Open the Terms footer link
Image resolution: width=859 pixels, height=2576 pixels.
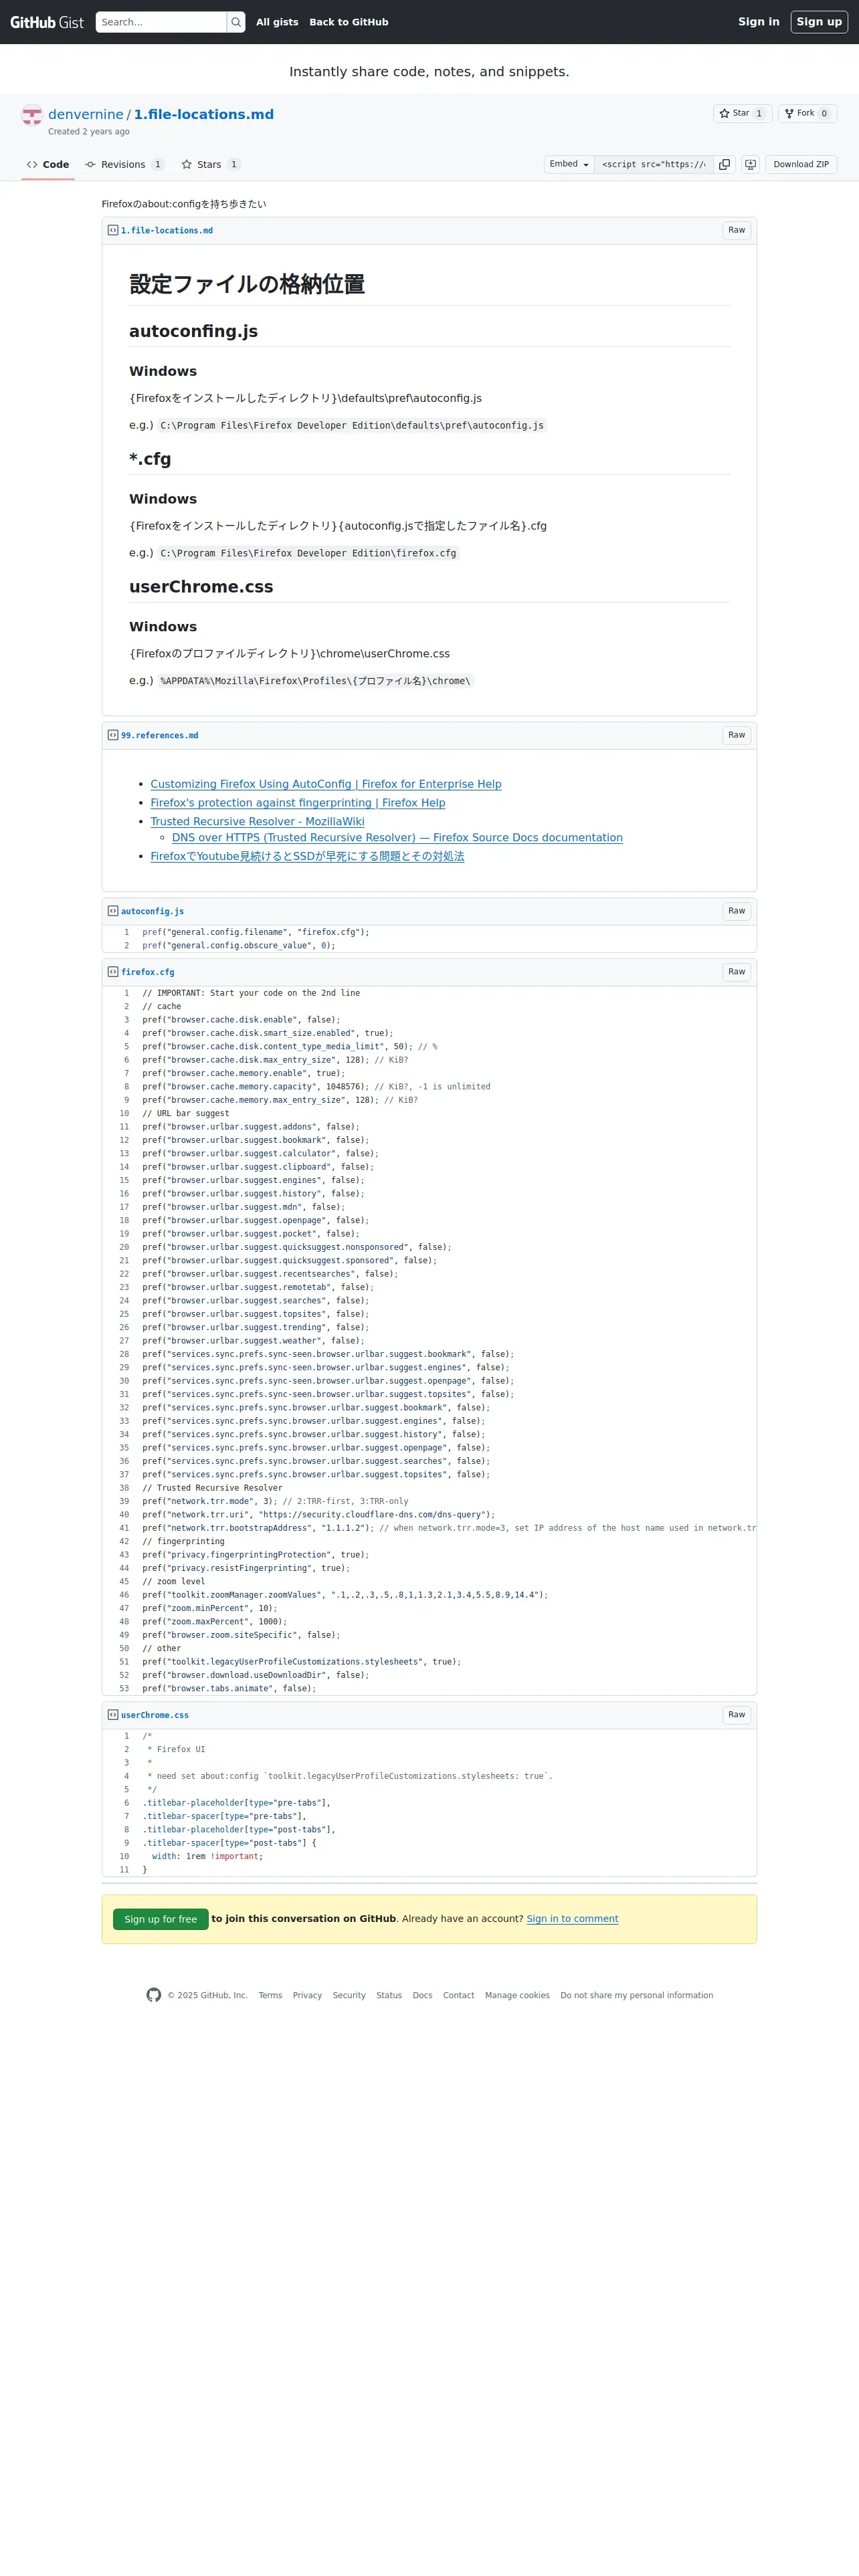coord(270,1996)
